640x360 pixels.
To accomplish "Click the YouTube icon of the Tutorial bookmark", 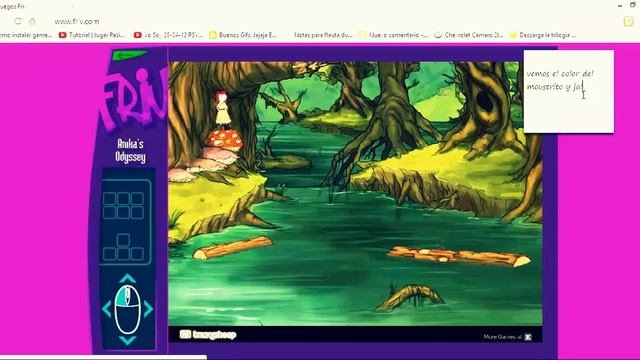I will tap(62, 35).
